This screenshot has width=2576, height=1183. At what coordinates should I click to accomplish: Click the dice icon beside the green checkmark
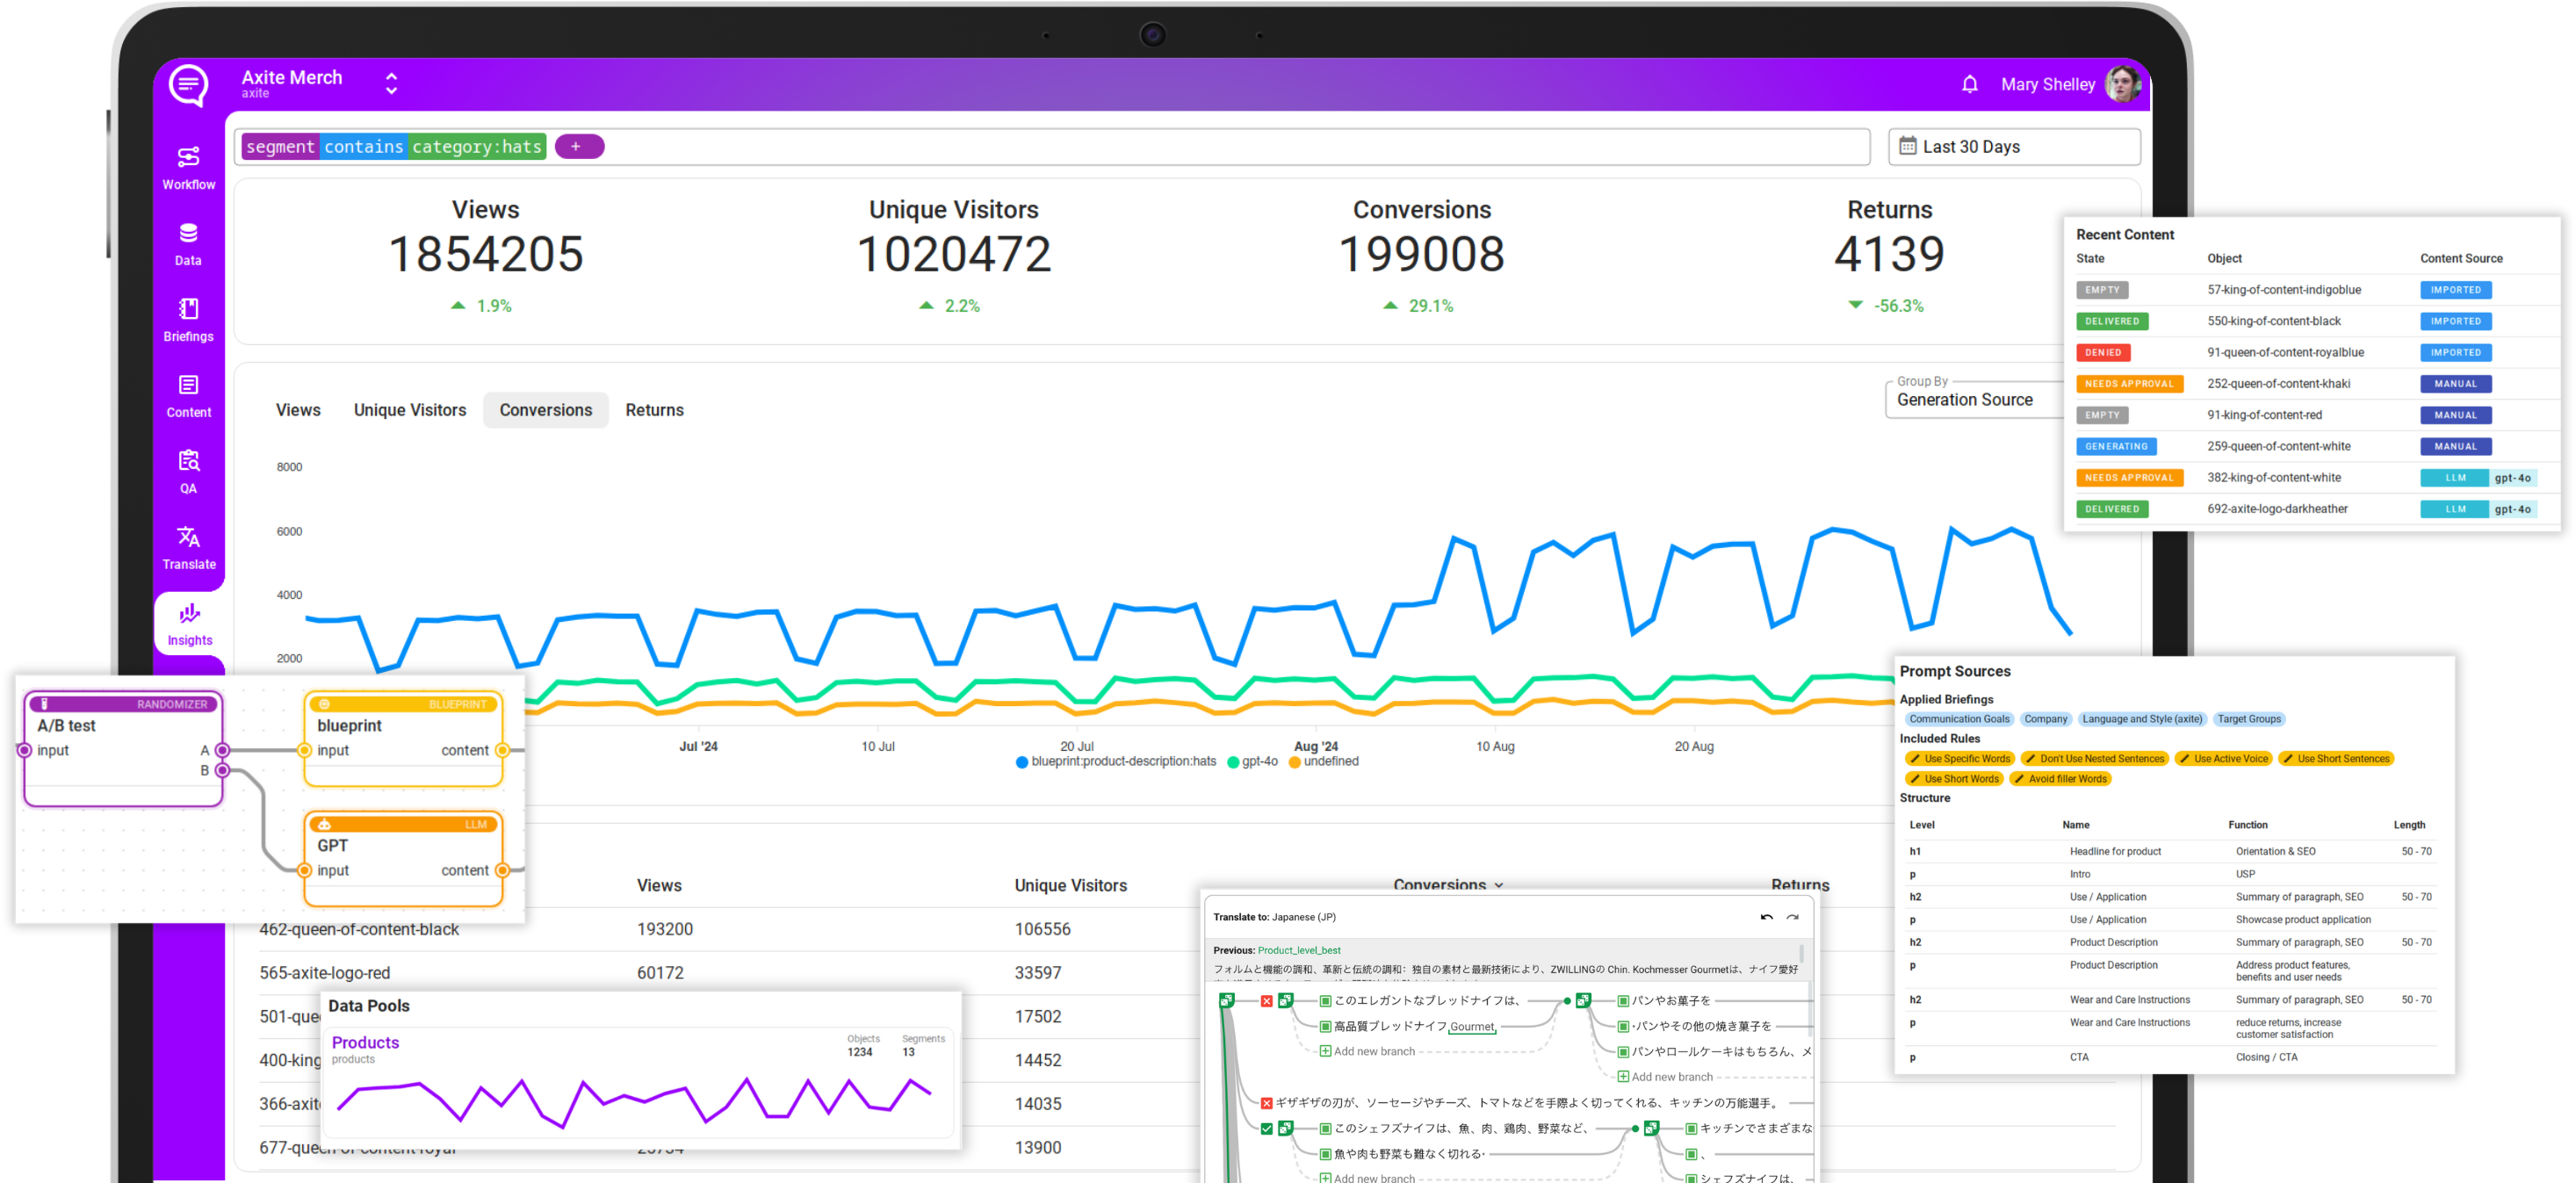coord(1285,1128)
